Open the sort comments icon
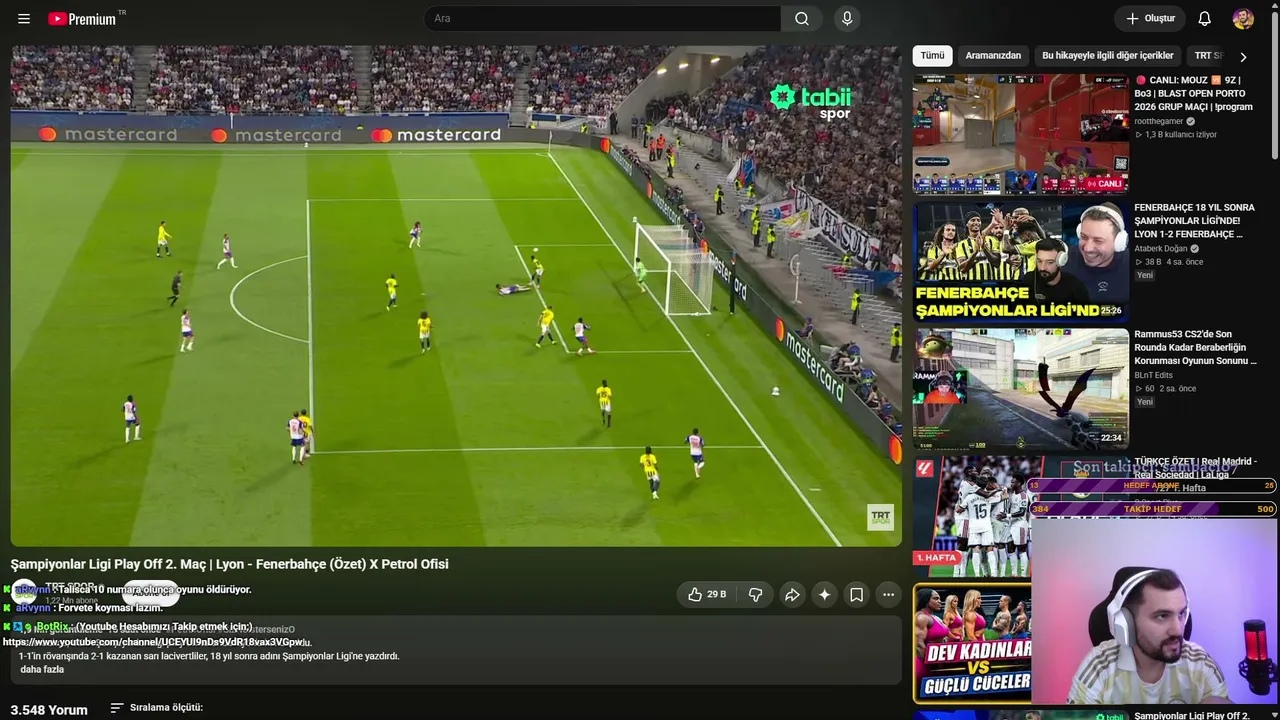The width and height of the screenshot is (1280, 720). (117, 708)
